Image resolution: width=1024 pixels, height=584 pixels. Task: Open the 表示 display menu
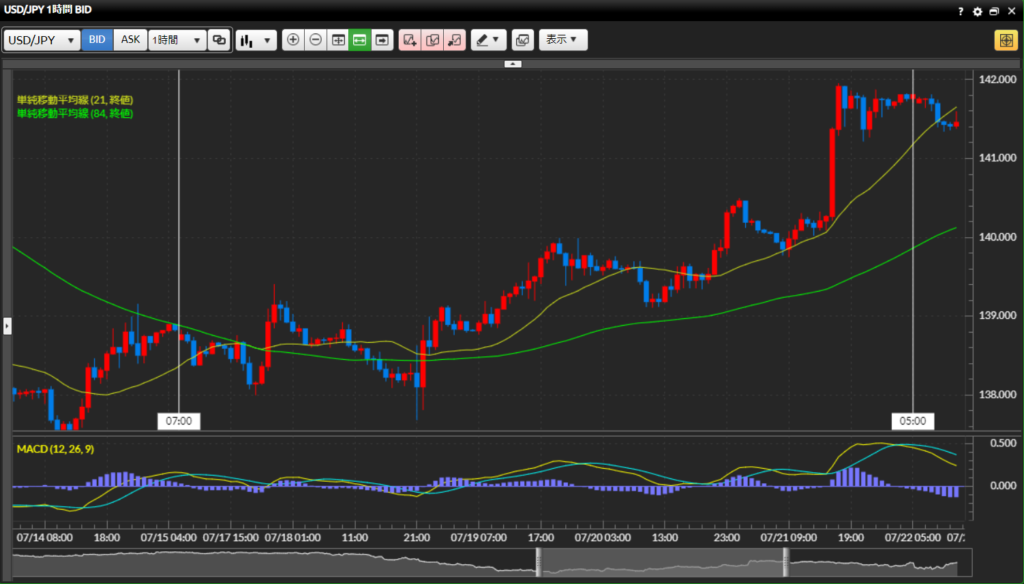click(563, 40)
